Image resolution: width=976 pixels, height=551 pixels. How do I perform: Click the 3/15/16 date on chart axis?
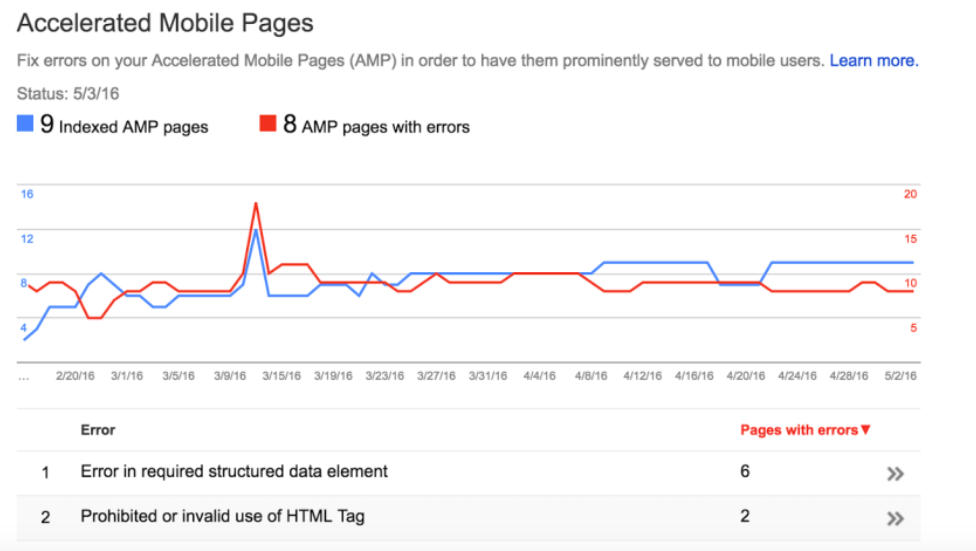[x=281, y=376]
